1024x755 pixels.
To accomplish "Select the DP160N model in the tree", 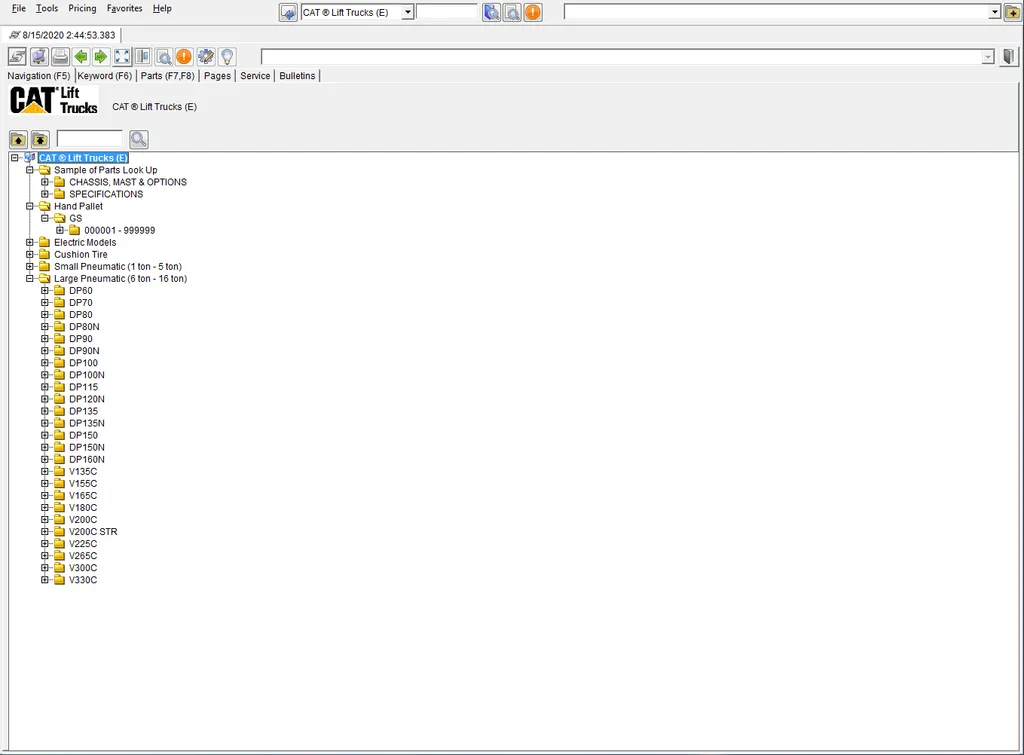I will [87, 460].
